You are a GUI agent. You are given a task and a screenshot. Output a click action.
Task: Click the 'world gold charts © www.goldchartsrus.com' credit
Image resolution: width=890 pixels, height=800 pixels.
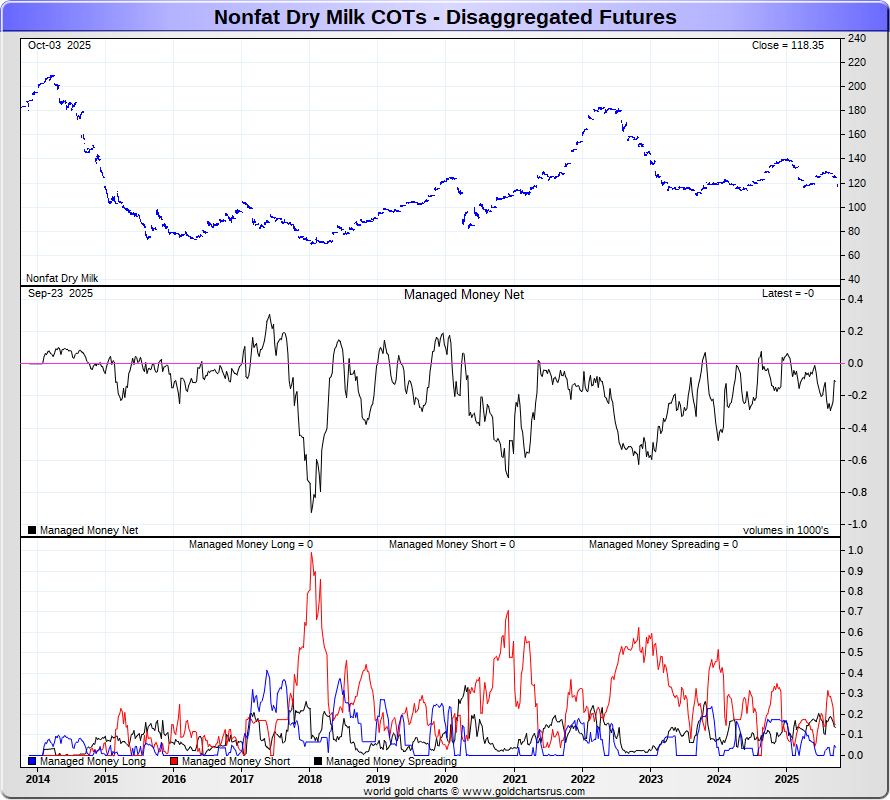click(x=474, y=791)
